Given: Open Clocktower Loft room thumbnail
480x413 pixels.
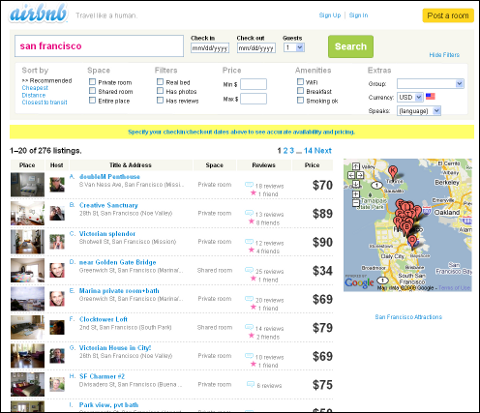Looking at the screenshot, I should (x=27, y=328).
